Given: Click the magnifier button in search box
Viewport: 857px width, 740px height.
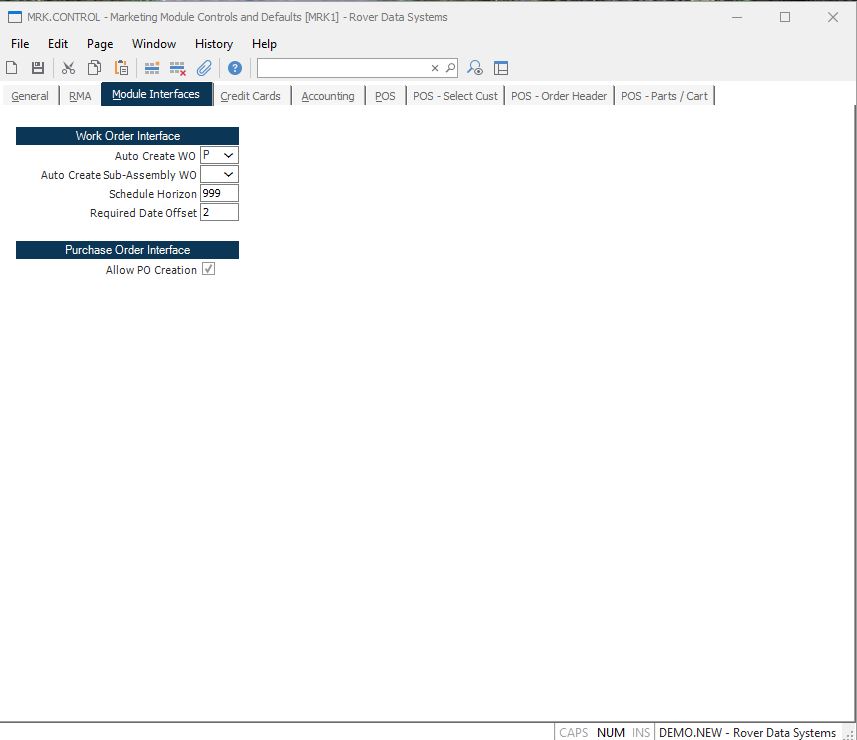Looking at the screenshot, I should [x=450, y=68].
